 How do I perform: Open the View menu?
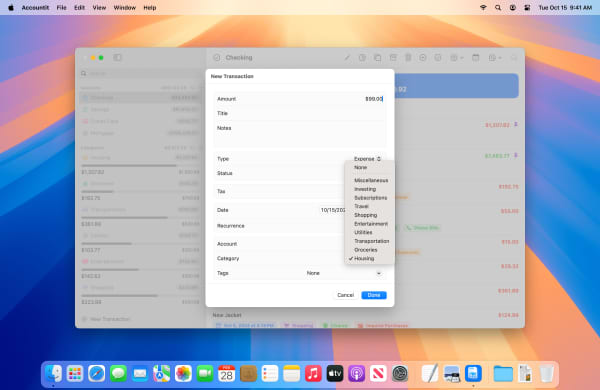coord(99,8)
